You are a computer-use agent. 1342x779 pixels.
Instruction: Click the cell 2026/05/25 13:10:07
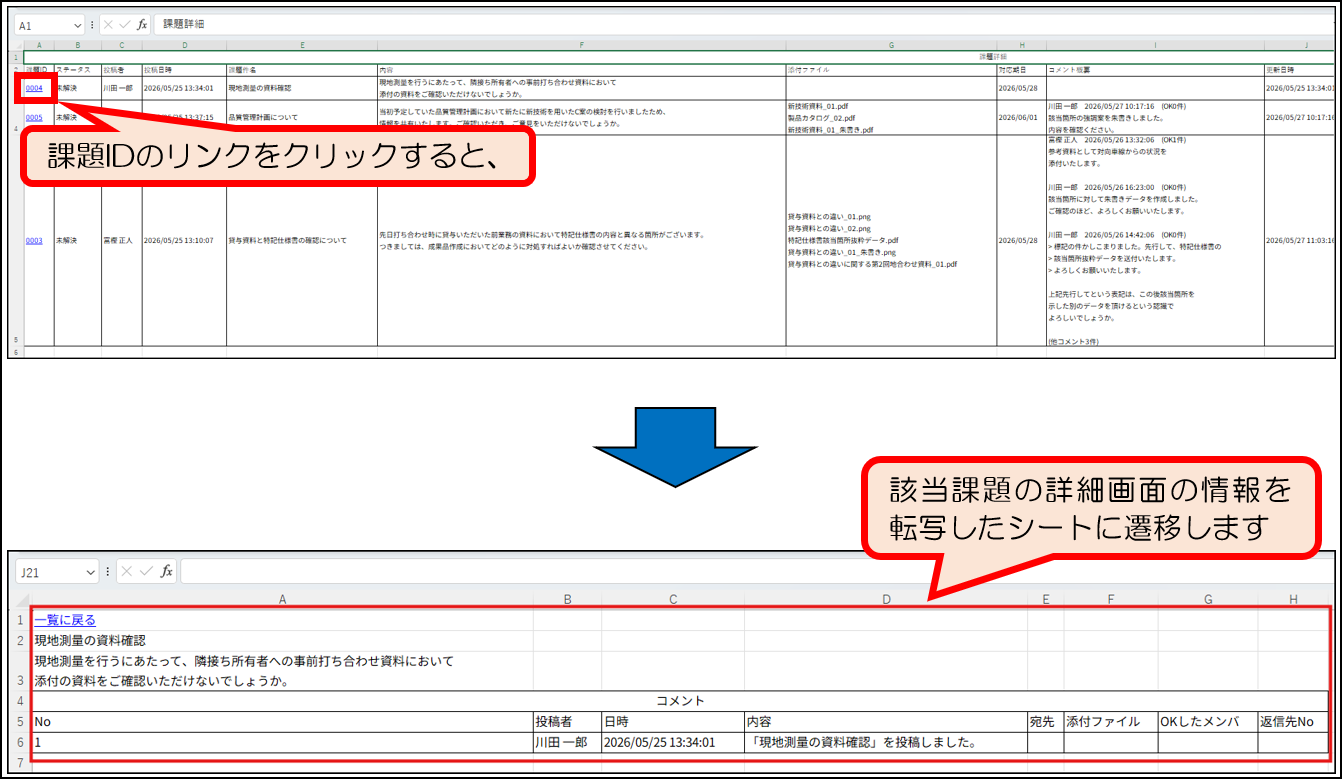point(184,241)
